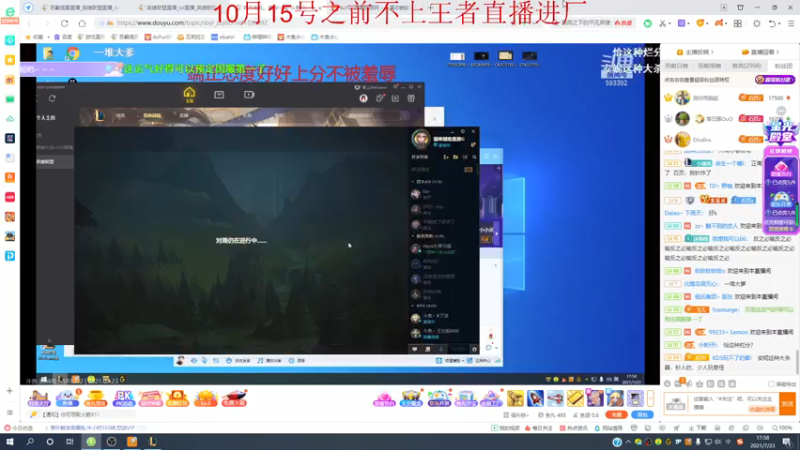This screenshot has width=800, height=450.
Task: Expand more gifts arrow beside gift bar
Action: pos(651,397)
